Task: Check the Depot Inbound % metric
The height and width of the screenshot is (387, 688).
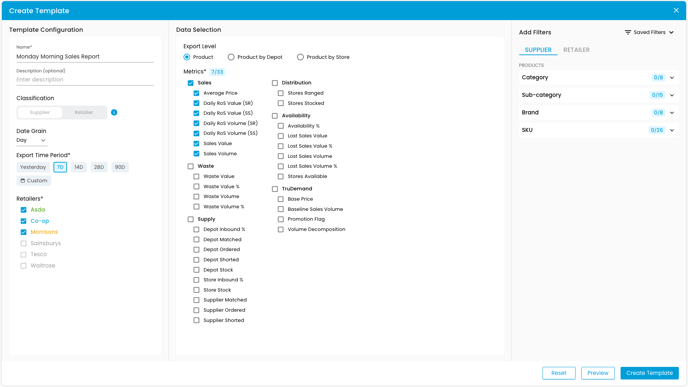Action: click(196, 229)
